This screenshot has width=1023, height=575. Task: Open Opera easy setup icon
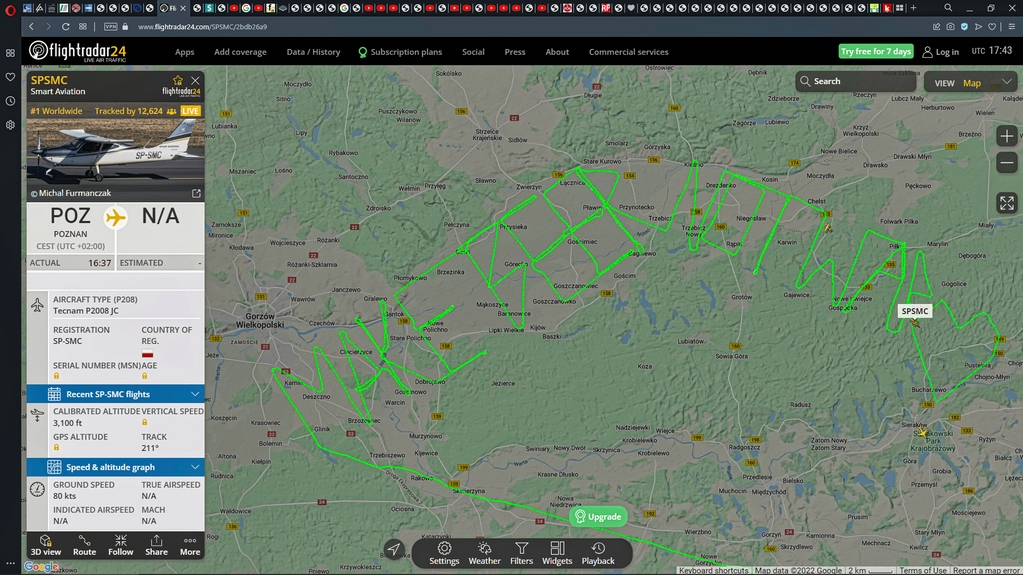(x=1012, y=27)
